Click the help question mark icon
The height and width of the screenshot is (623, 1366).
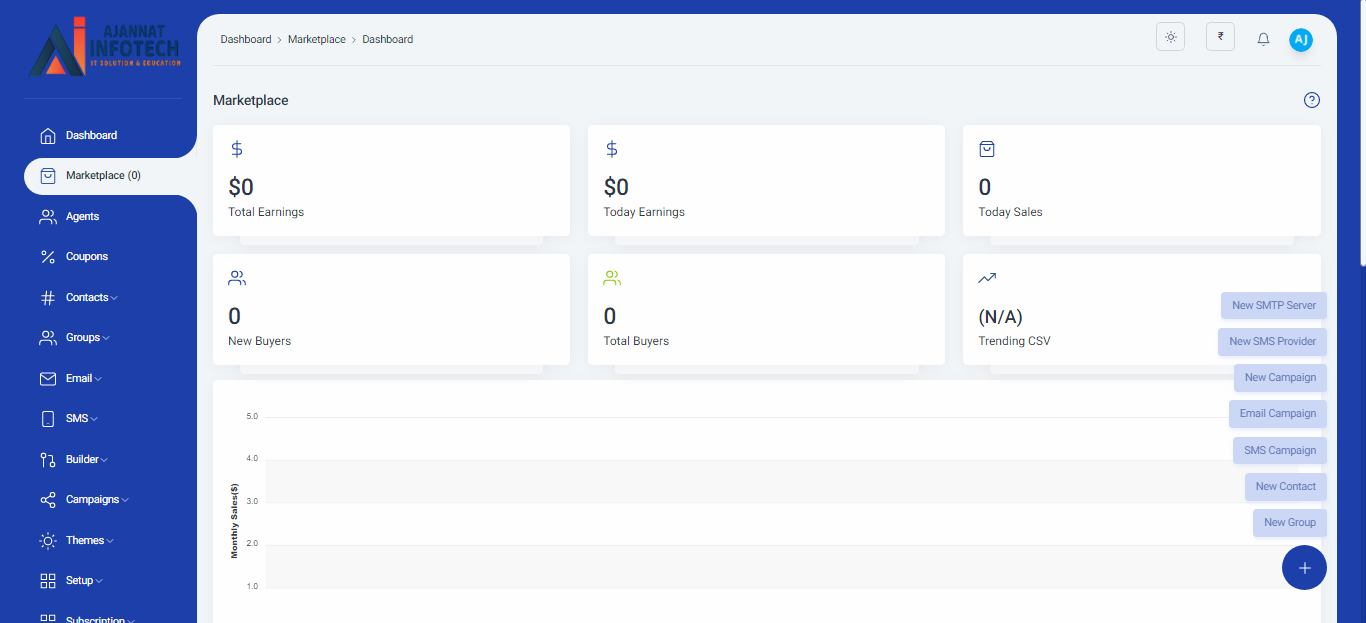point(1312,100)
